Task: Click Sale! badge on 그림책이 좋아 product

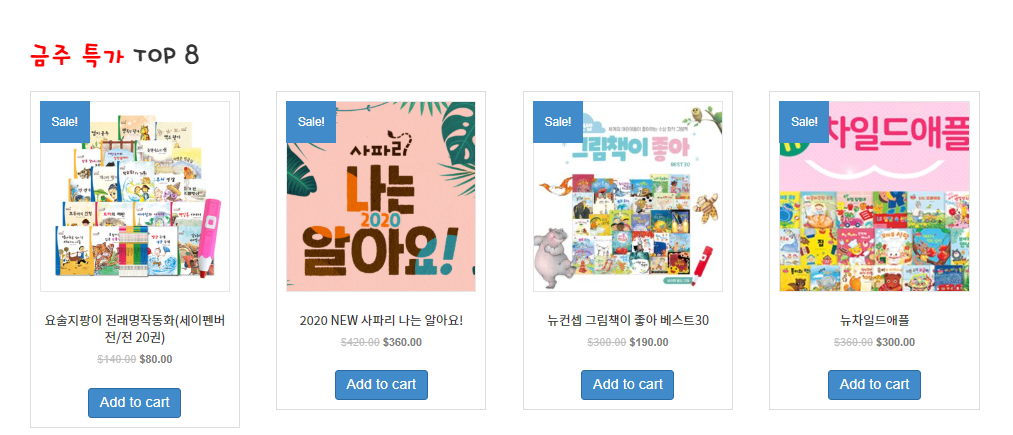Action: point(558,122)
